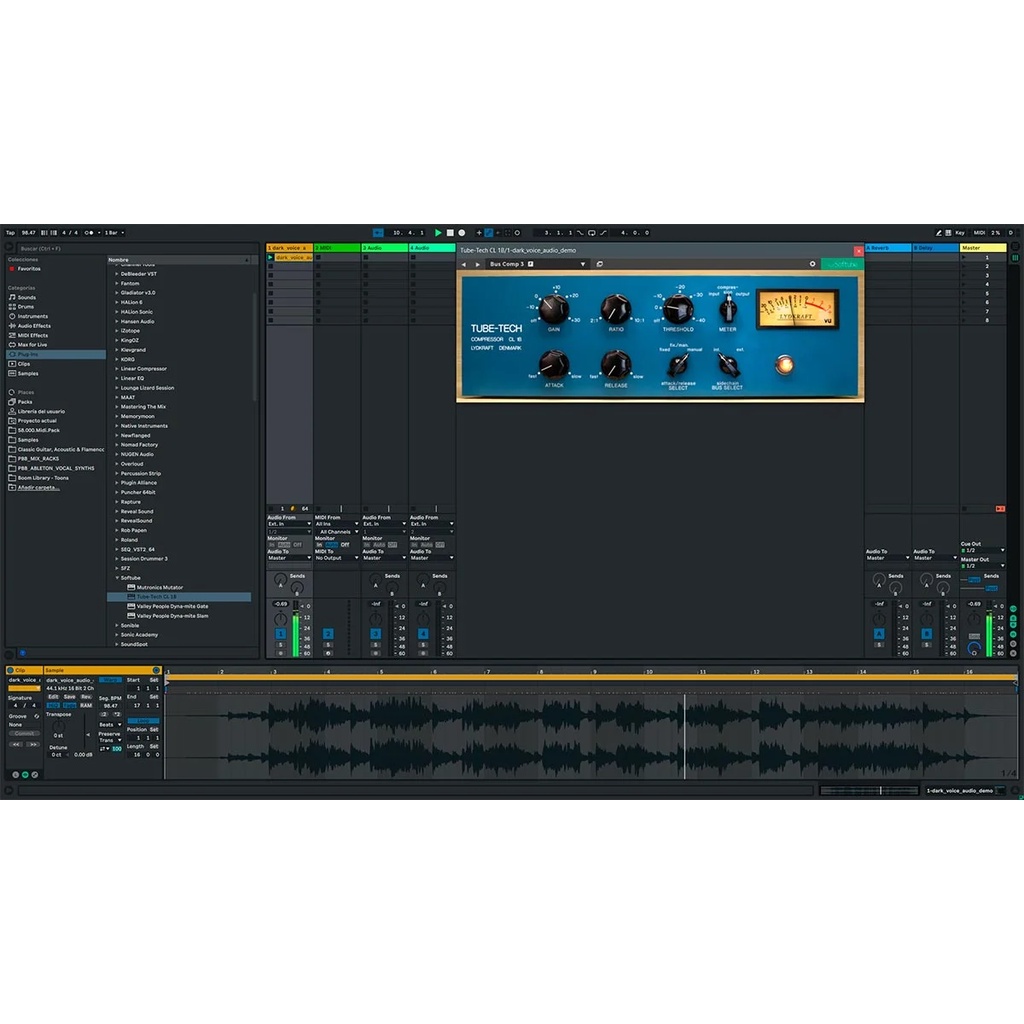Open the Master Out 1/2 dropdown

(982, 566)
